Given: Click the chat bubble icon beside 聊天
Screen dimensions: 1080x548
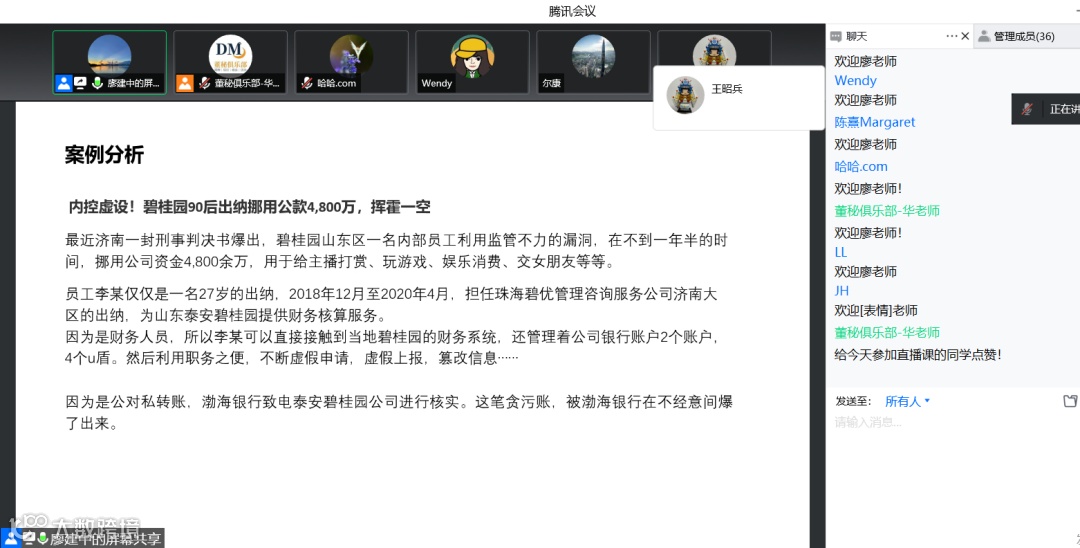Looking at the screenshot, I should point(836,36).
